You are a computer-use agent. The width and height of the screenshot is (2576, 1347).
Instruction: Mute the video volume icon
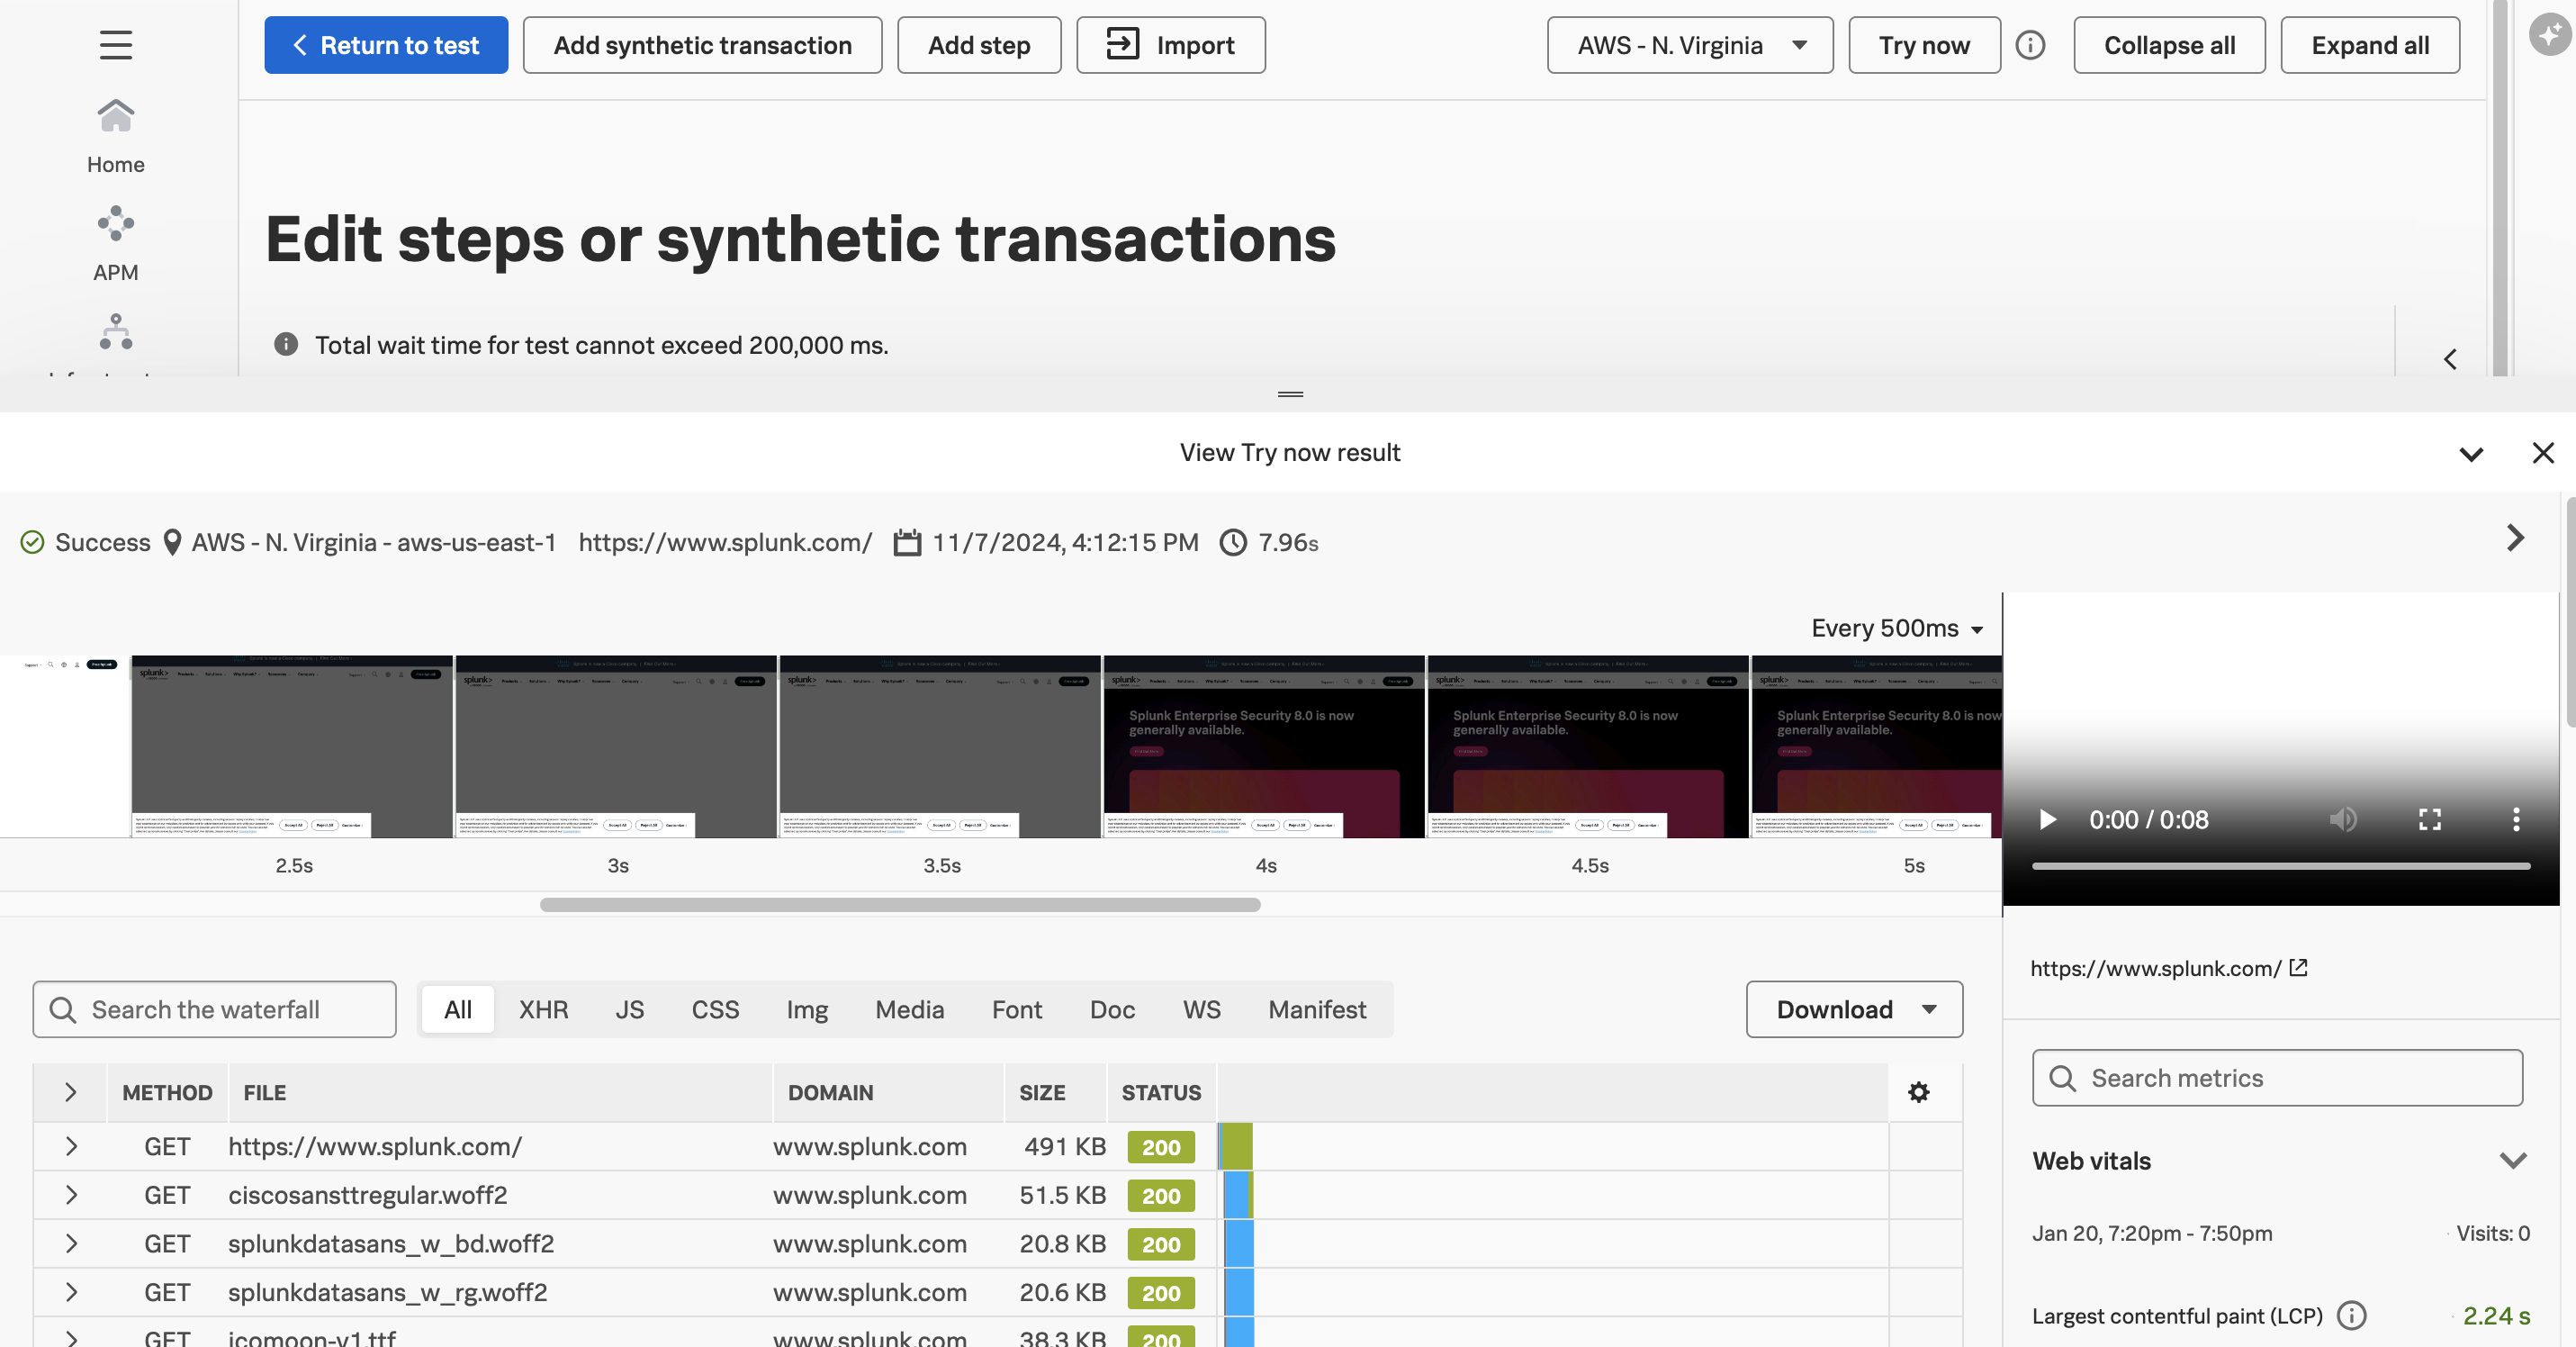click(2342, 820)
